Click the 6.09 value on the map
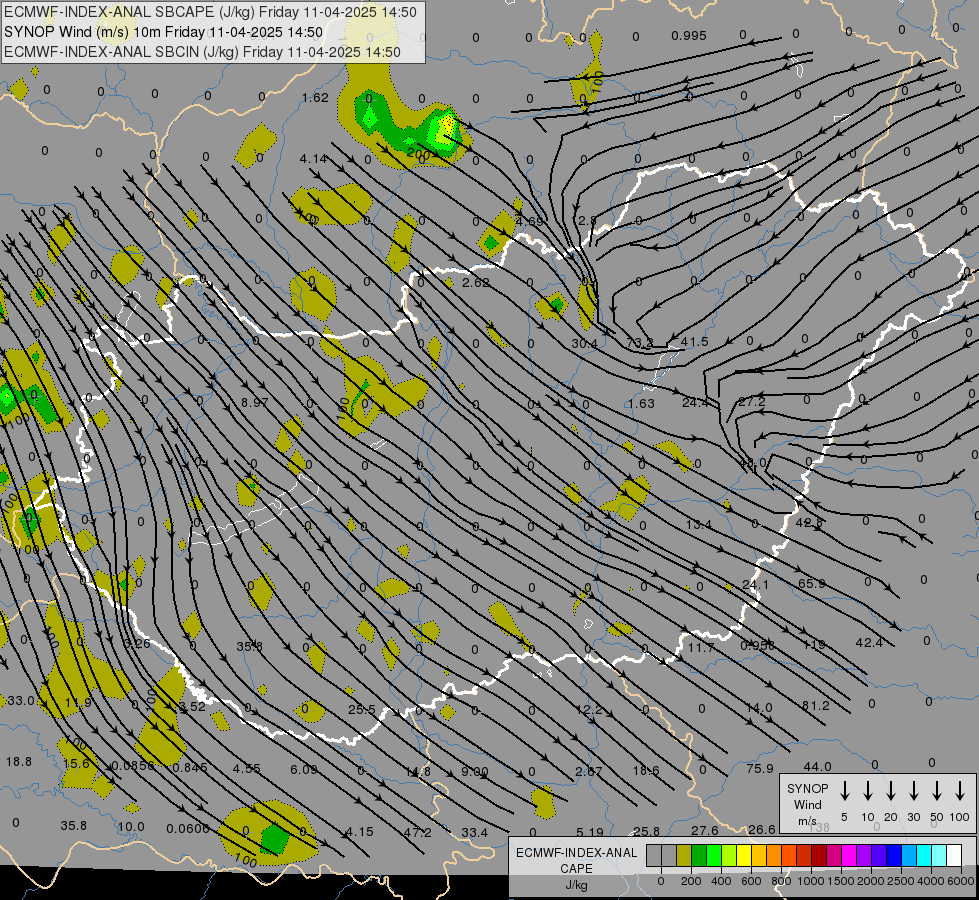 (x=304, y=769)
